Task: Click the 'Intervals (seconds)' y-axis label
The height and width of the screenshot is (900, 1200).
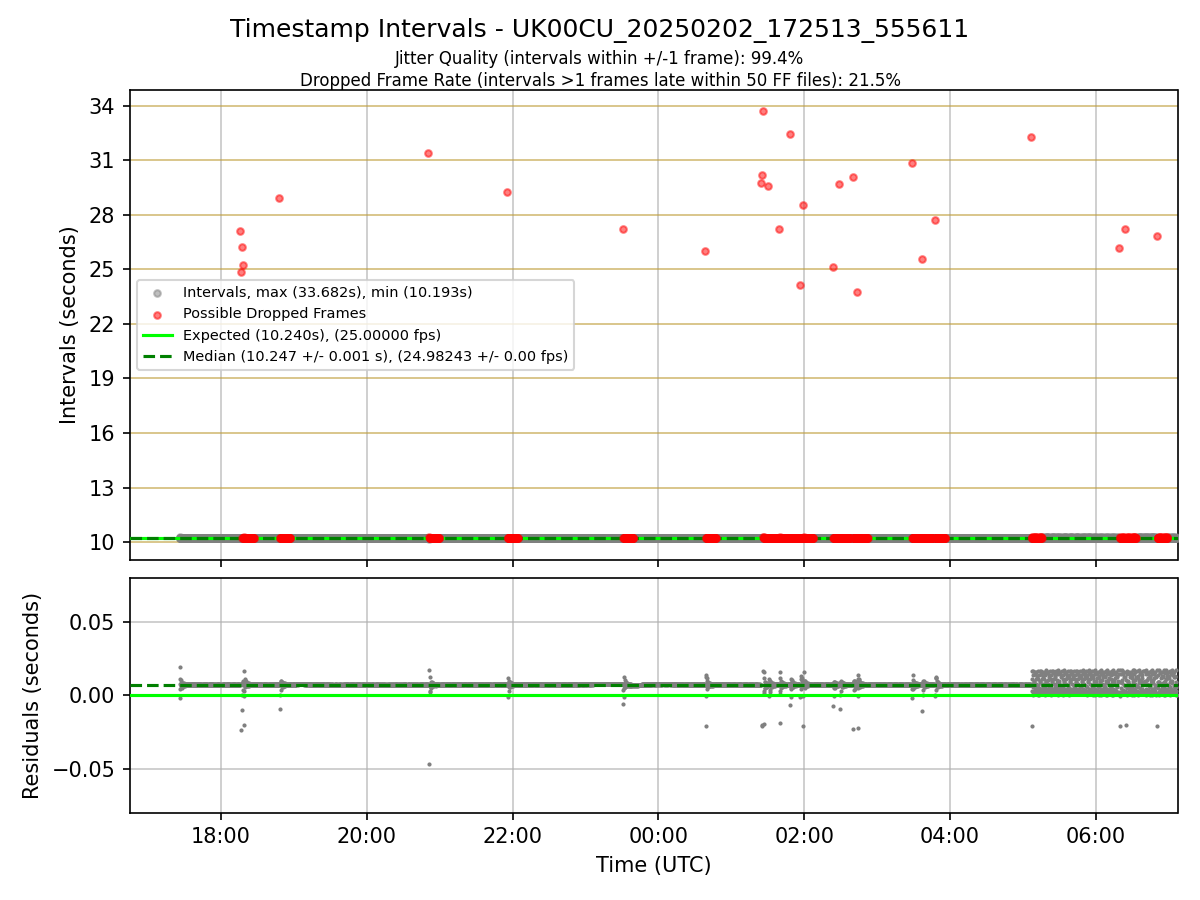Action: (x=68, y=325)
